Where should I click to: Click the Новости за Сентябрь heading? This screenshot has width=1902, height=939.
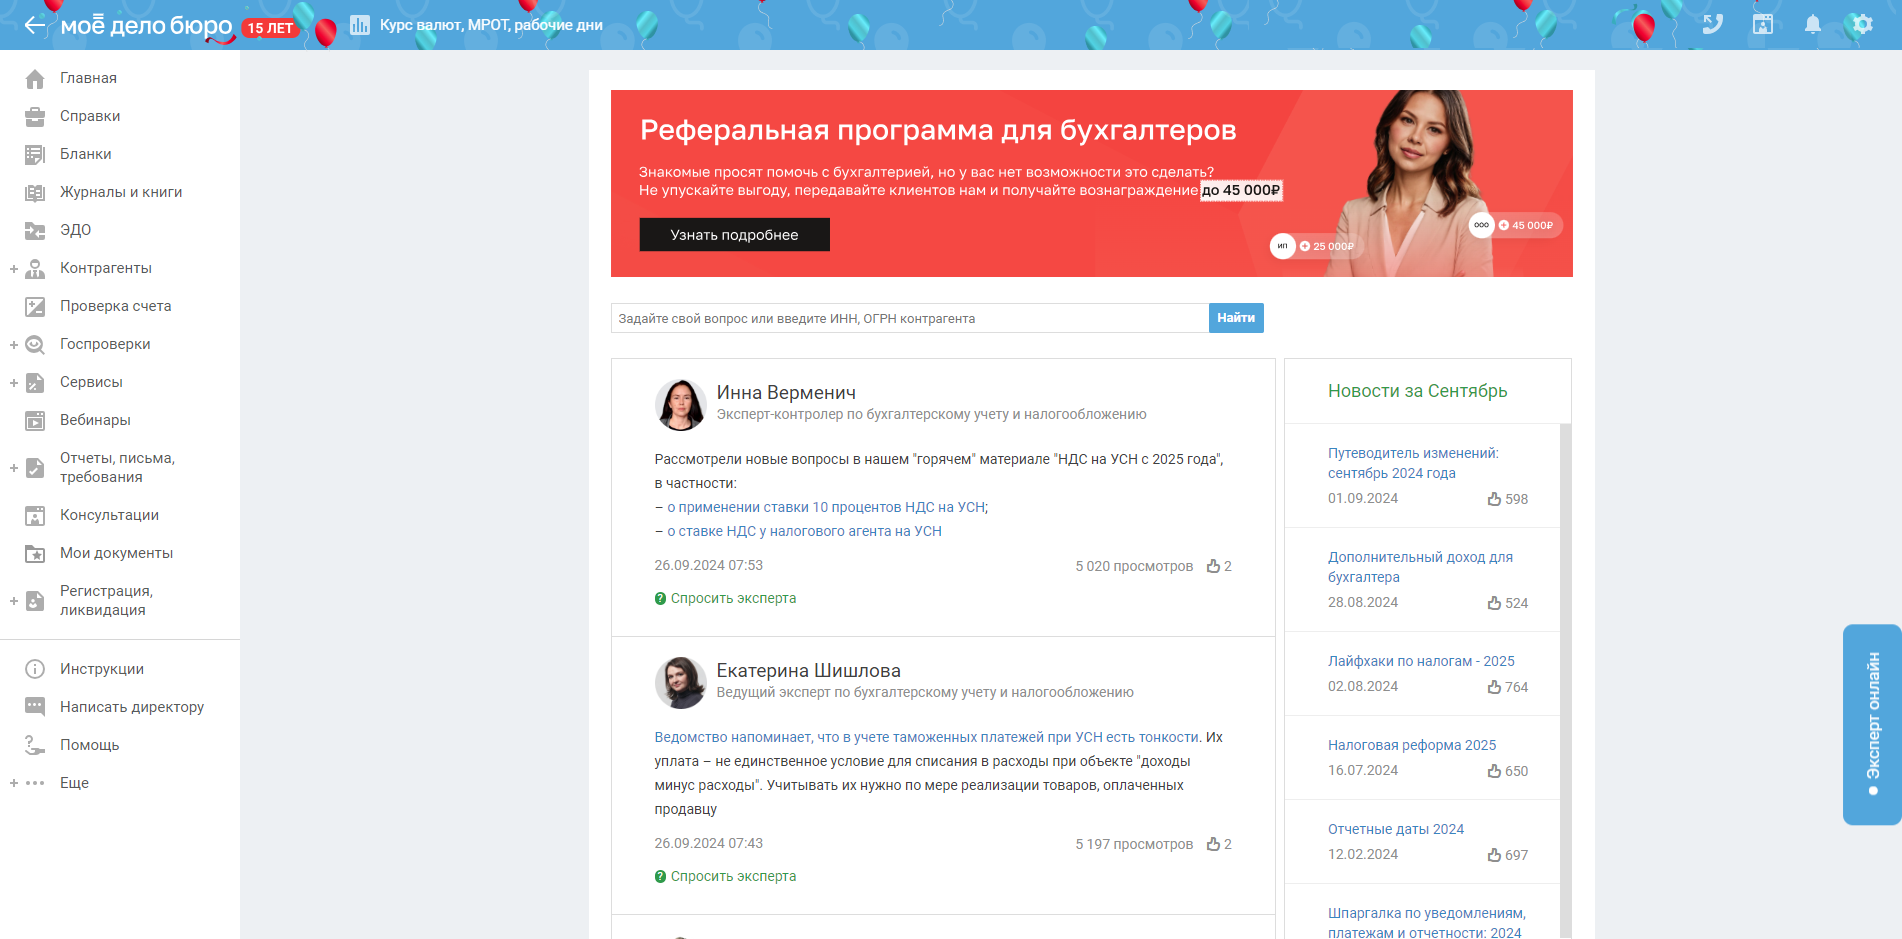(x=1417, y=391)
